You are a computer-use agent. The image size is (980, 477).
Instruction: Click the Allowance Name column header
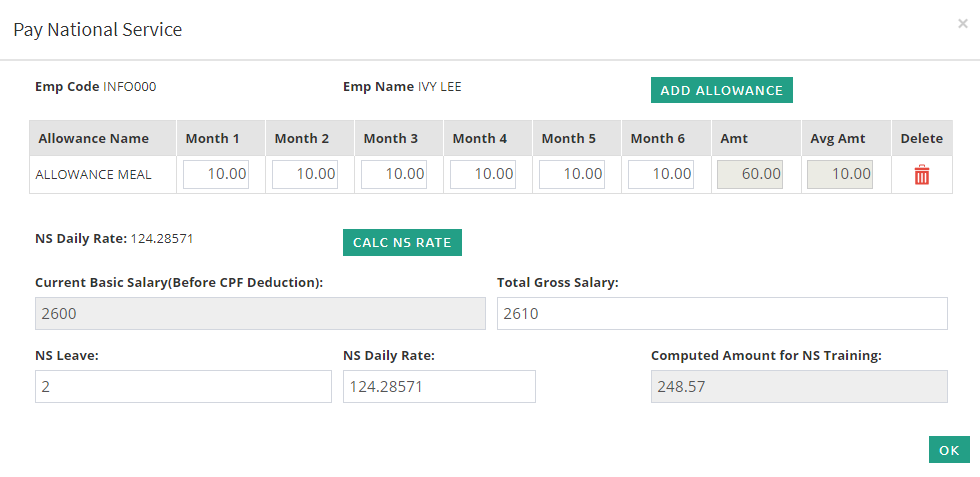point(93,139)
